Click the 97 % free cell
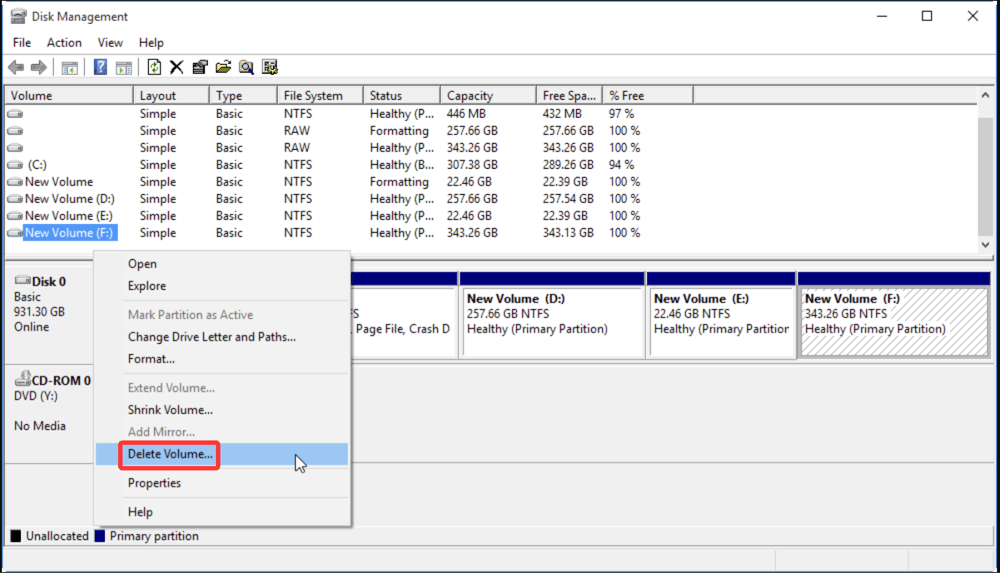1000x573 pixels. pyautogui.click(x=621, y=114)
